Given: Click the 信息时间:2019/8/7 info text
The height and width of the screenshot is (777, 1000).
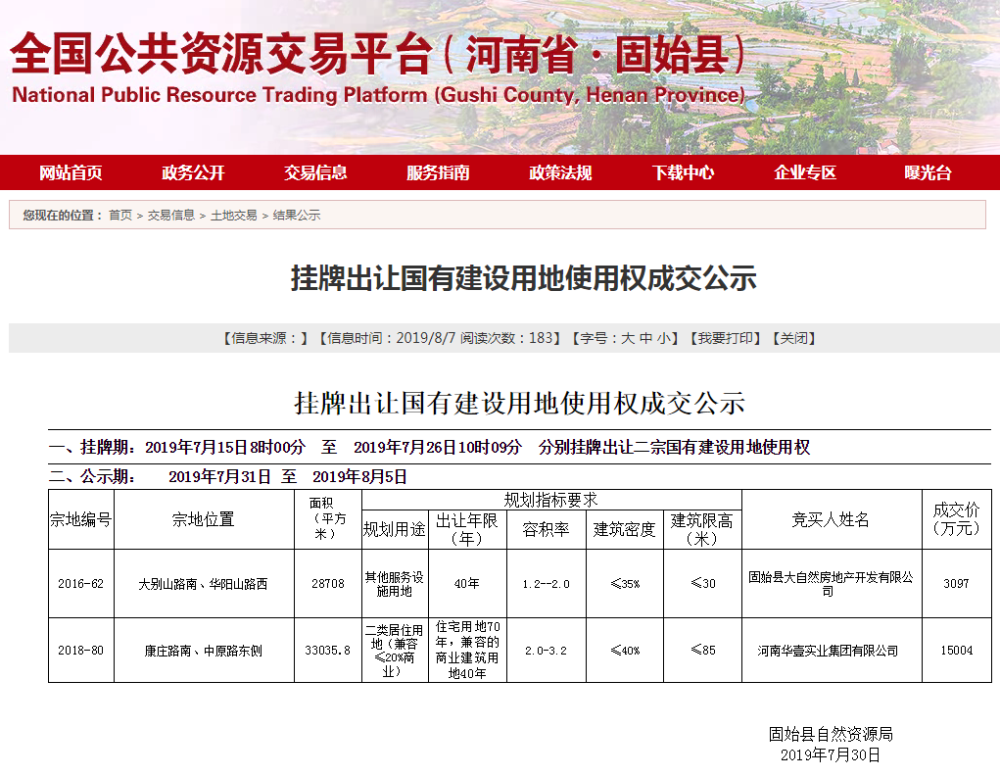Looking at the screenshot, I should coord(388,338).
